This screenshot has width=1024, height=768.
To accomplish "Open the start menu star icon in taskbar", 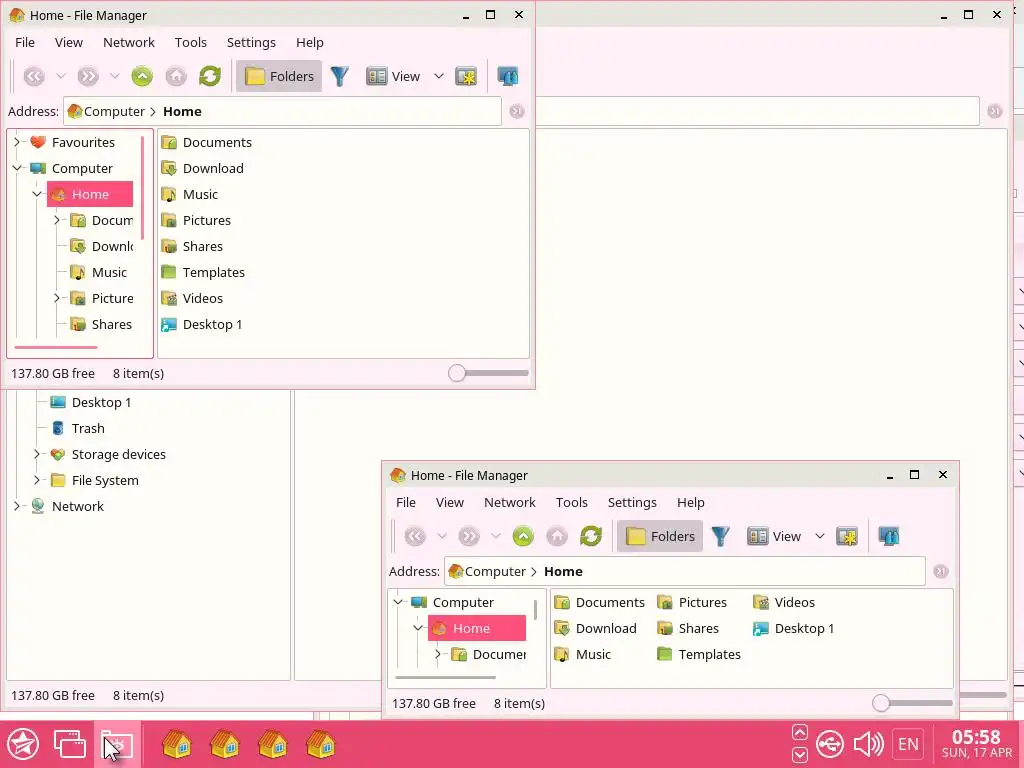I will (23, 744).
